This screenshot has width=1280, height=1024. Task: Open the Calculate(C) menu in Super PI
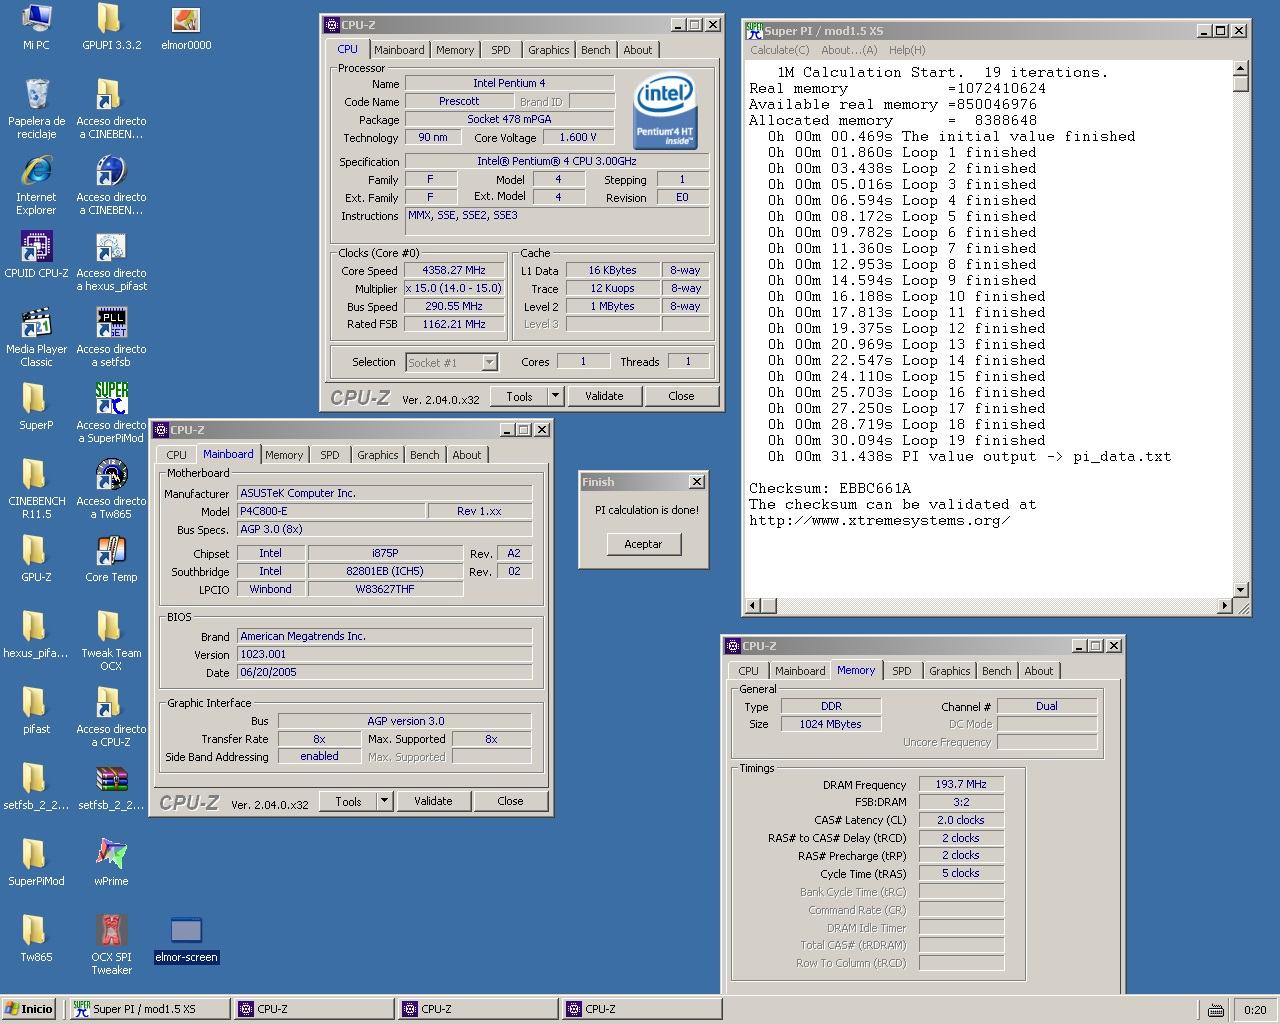pos(779,50)
